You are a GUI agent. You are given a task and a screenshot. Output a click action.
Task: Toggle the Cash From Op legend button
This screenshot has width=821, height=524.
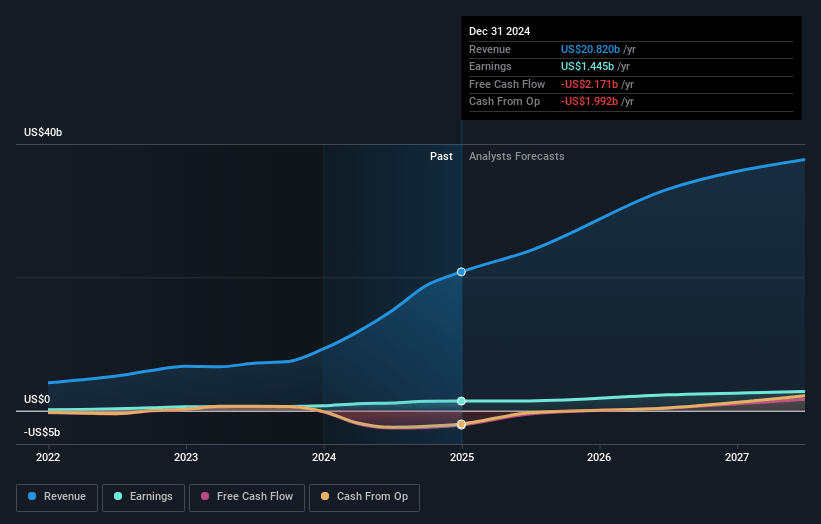[364, 497]
